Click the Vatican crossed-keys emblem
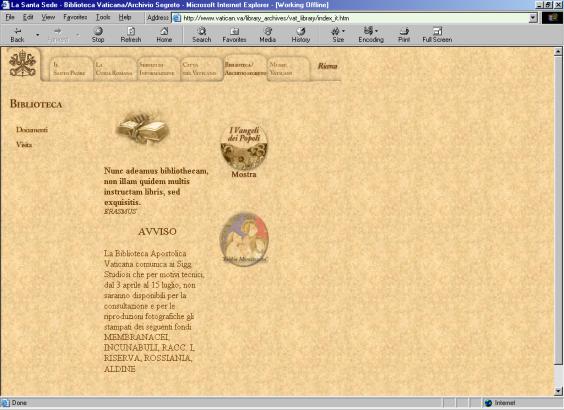Viewport: 564px width, 410px height. pos(22,64)
